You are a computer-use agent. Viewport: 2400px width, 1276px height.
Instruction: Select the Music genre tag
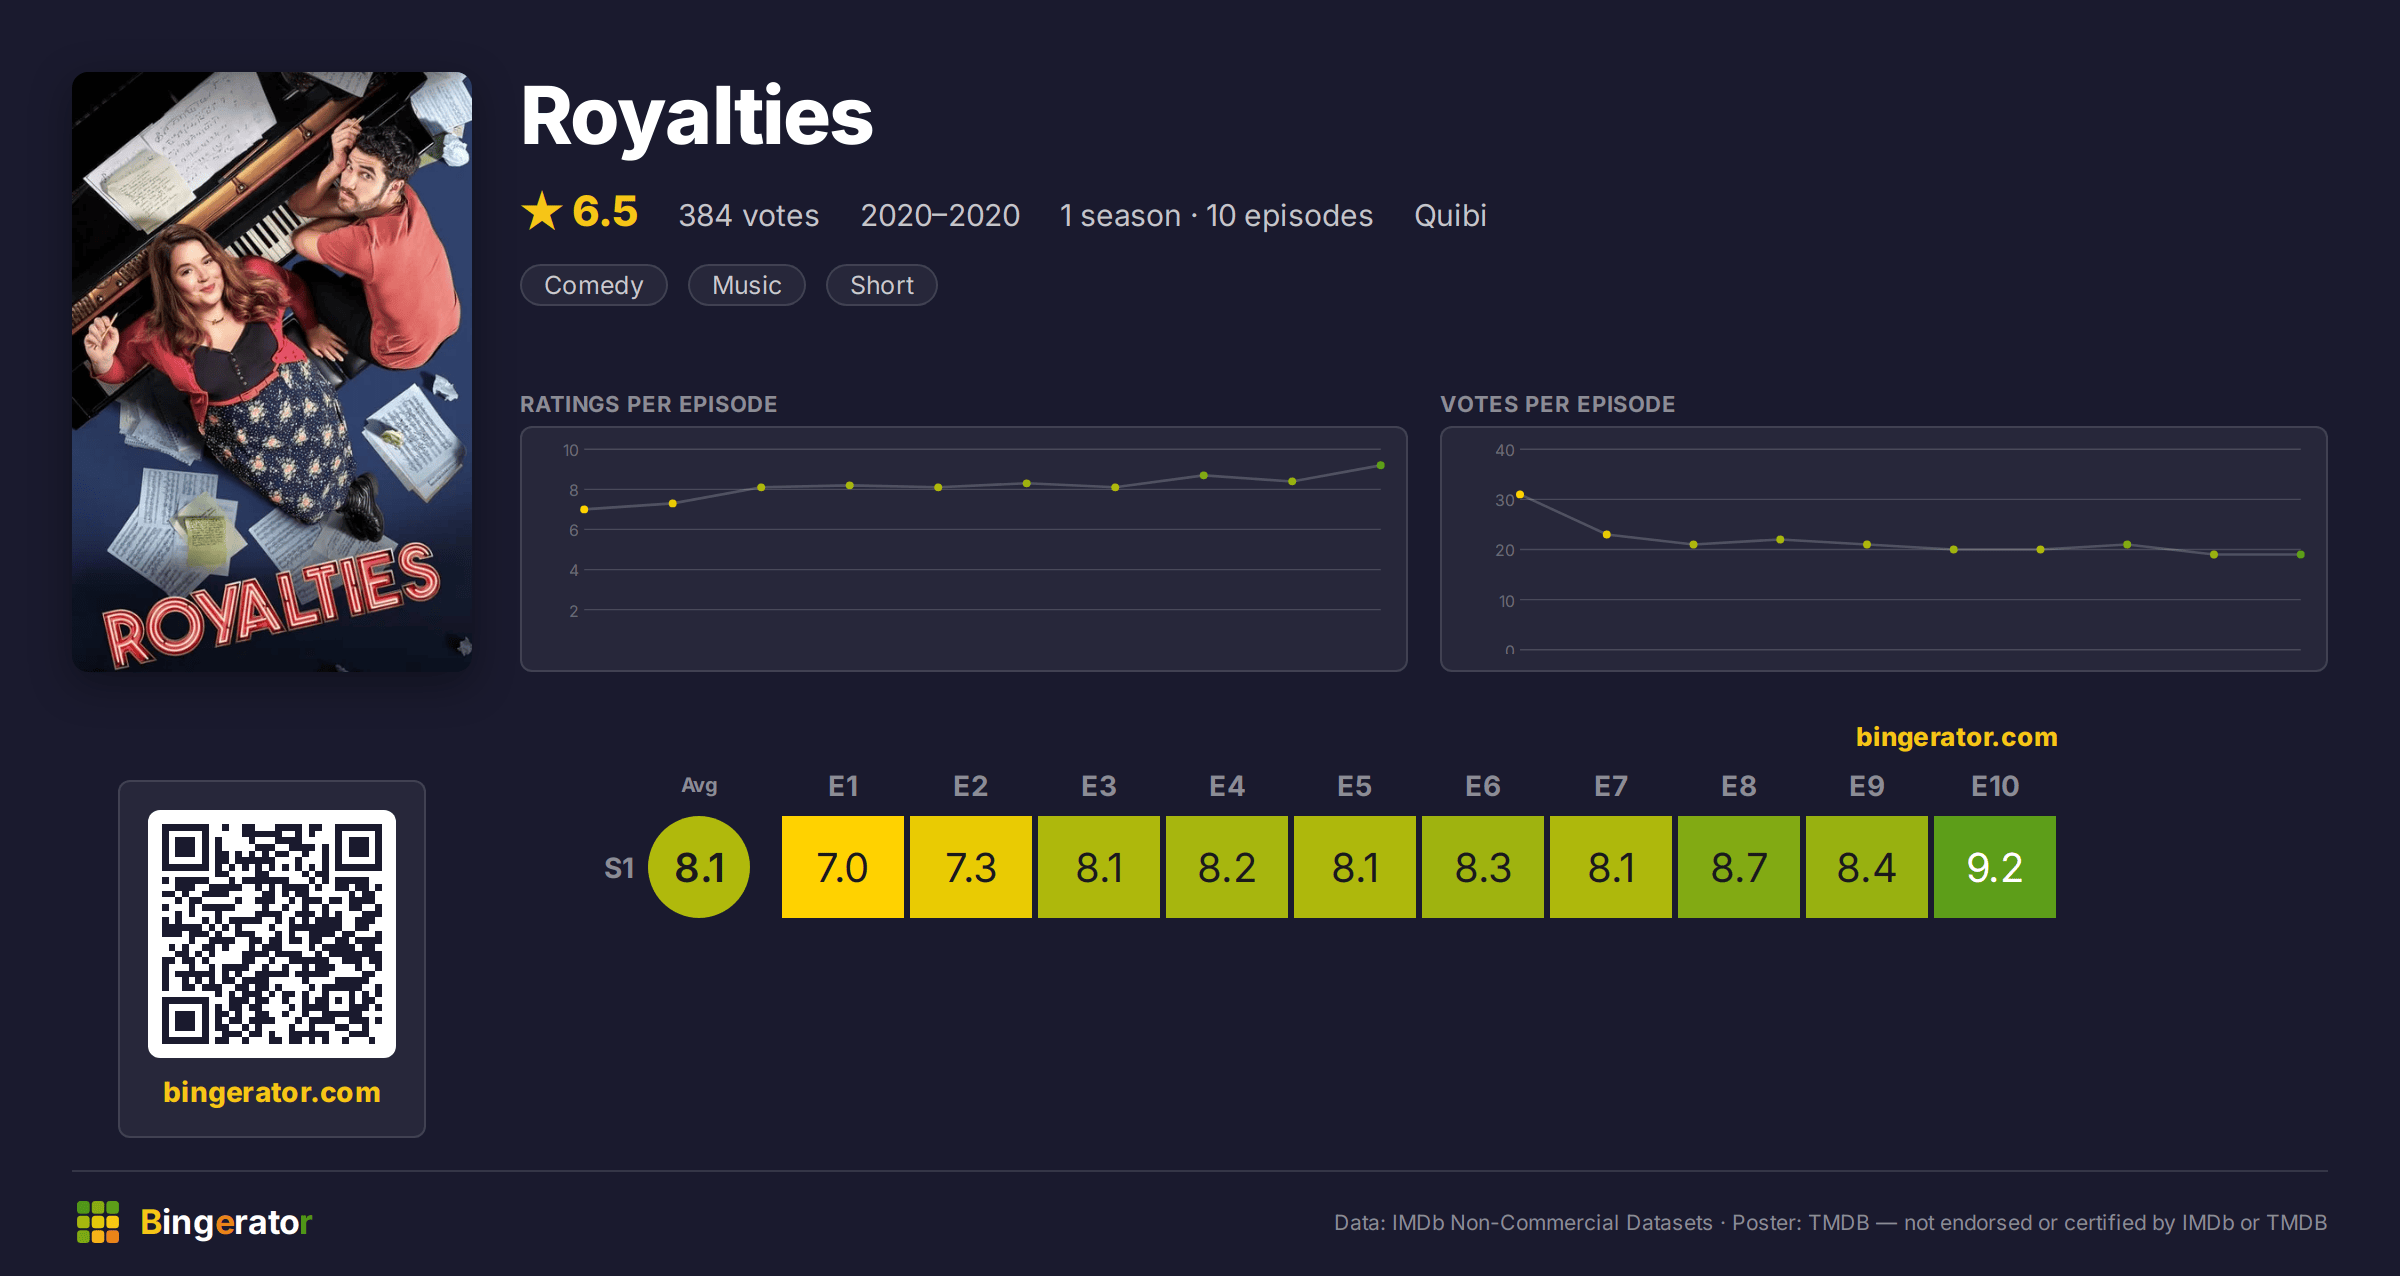pos(747,285)
